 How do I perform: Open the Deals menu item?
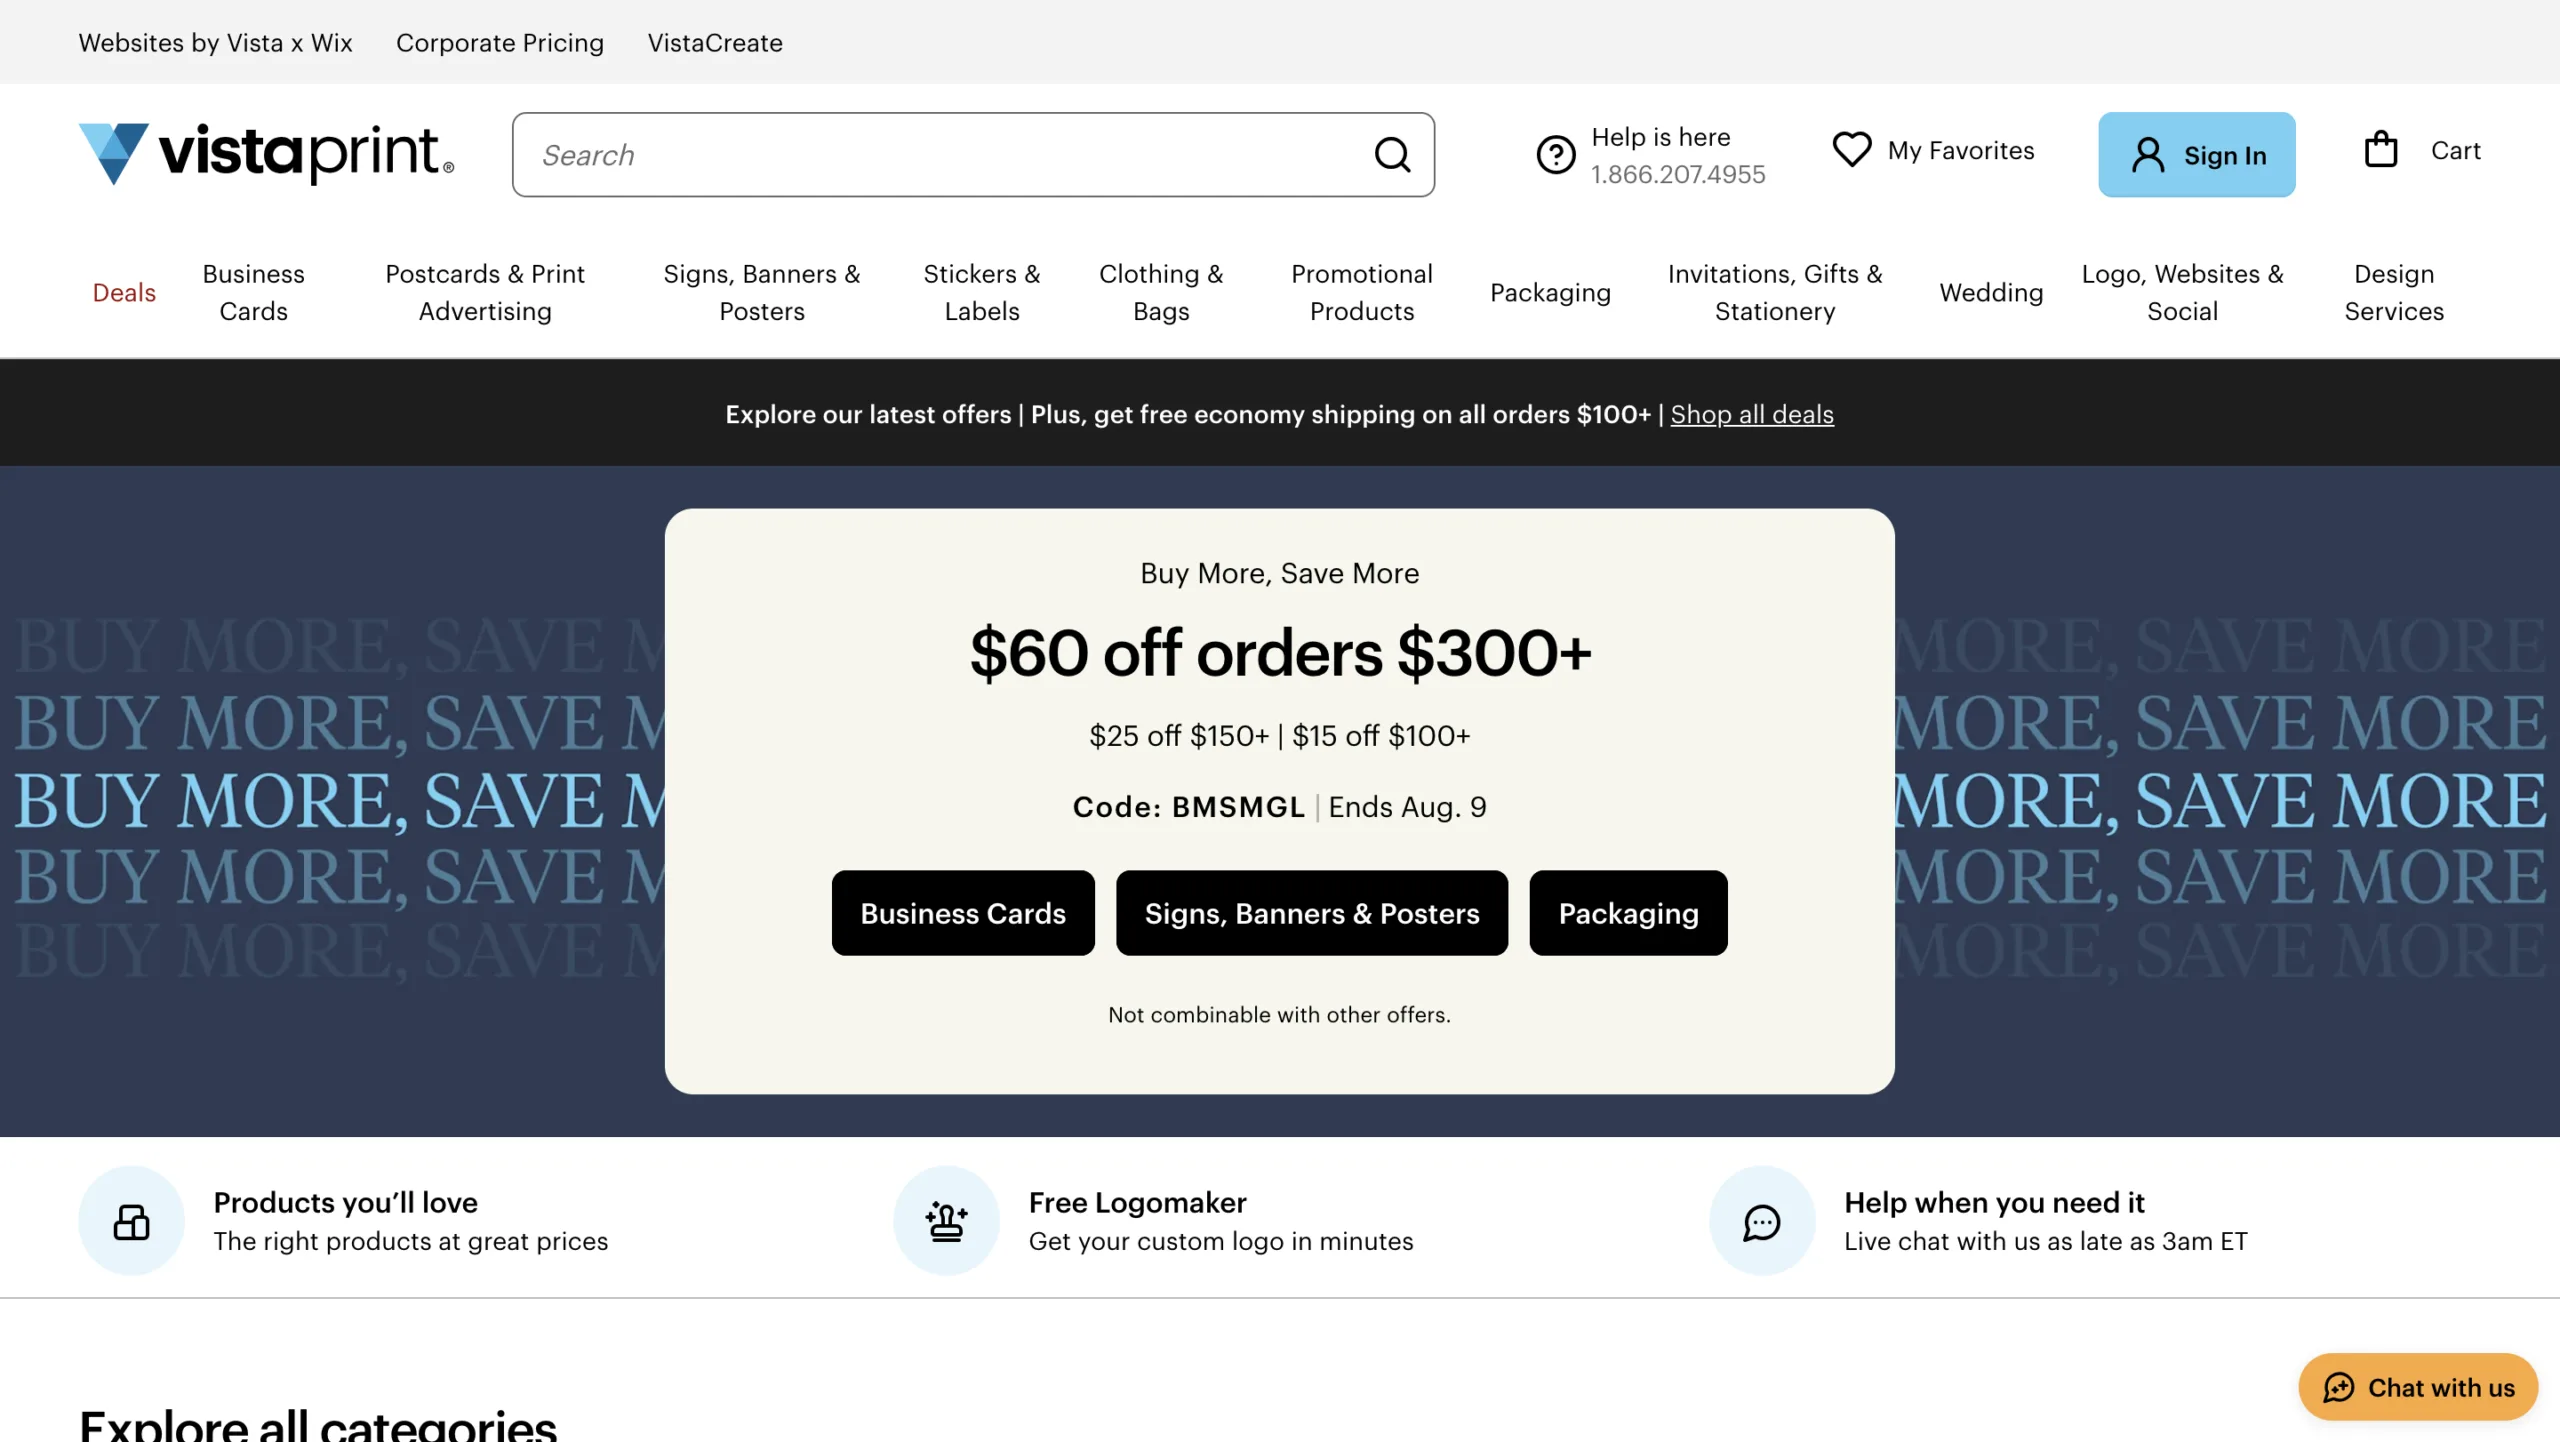click(124, 292)
